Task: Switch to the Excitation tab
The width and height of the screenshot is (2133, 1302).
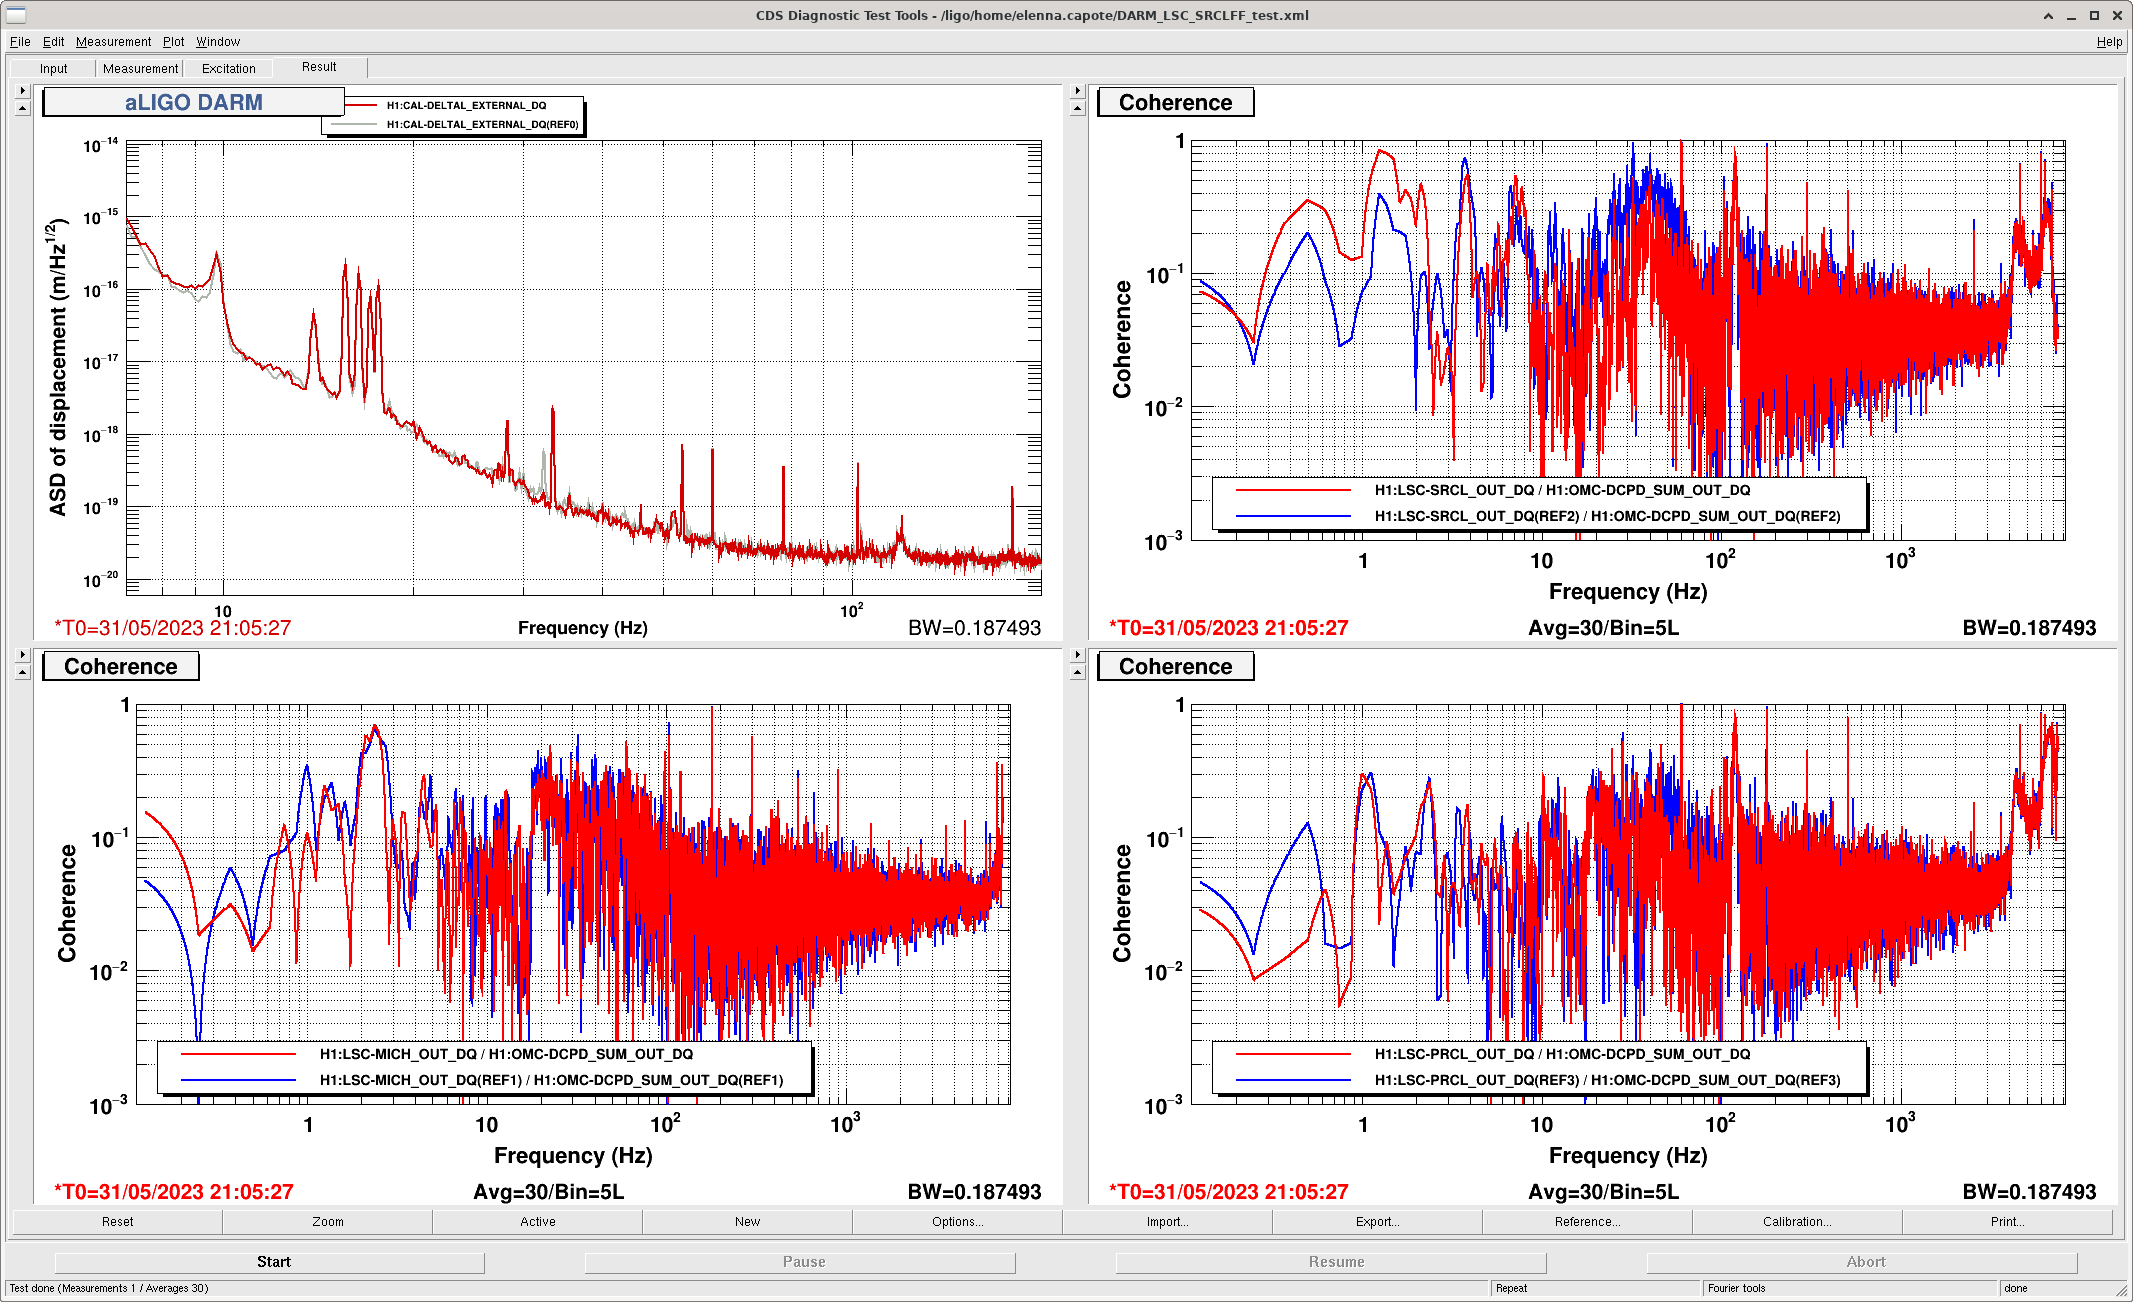Action: (x=228, y=69)
